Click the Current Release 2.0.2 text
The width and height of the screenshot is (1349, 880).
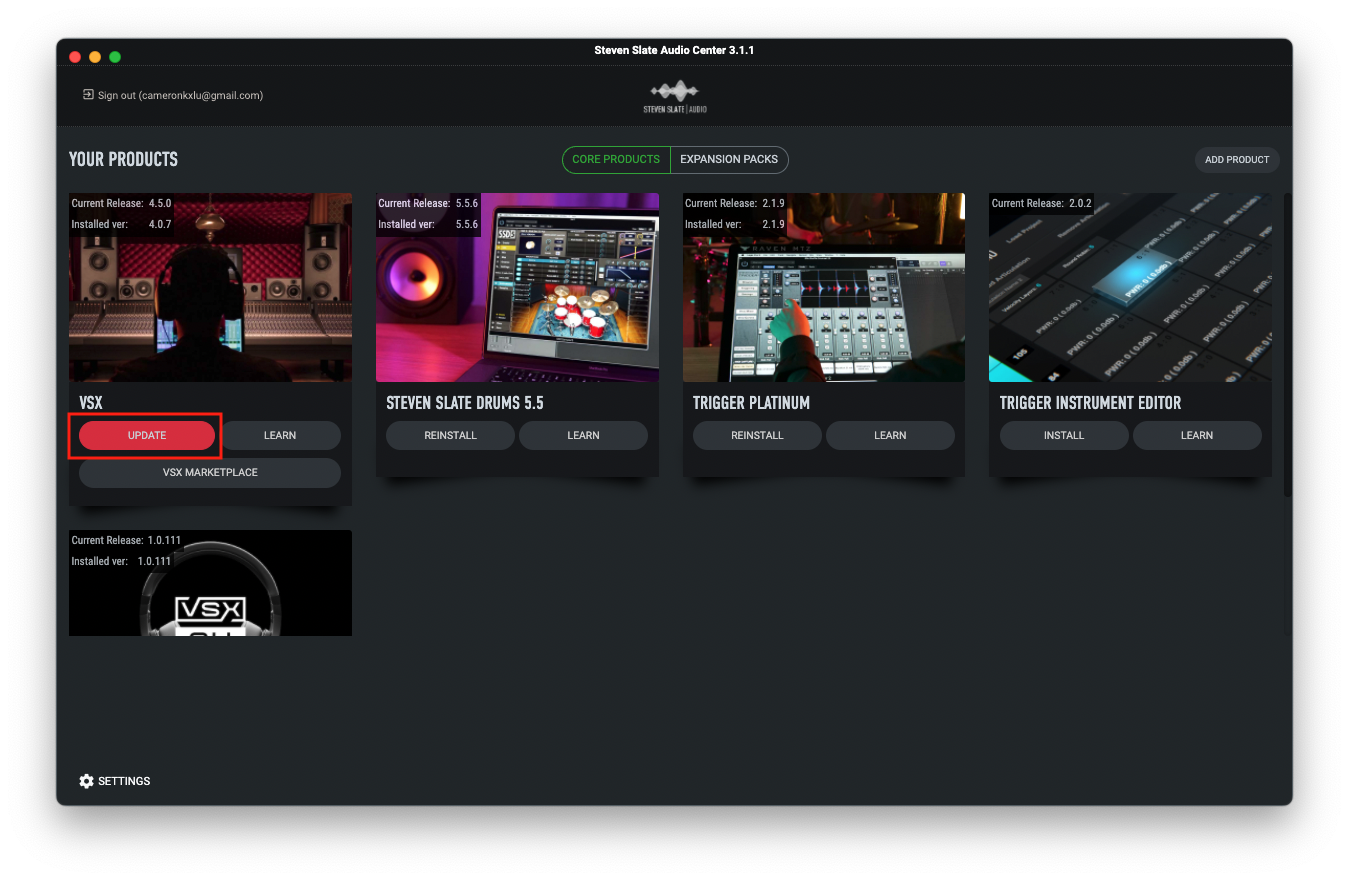coord(1042,203)
